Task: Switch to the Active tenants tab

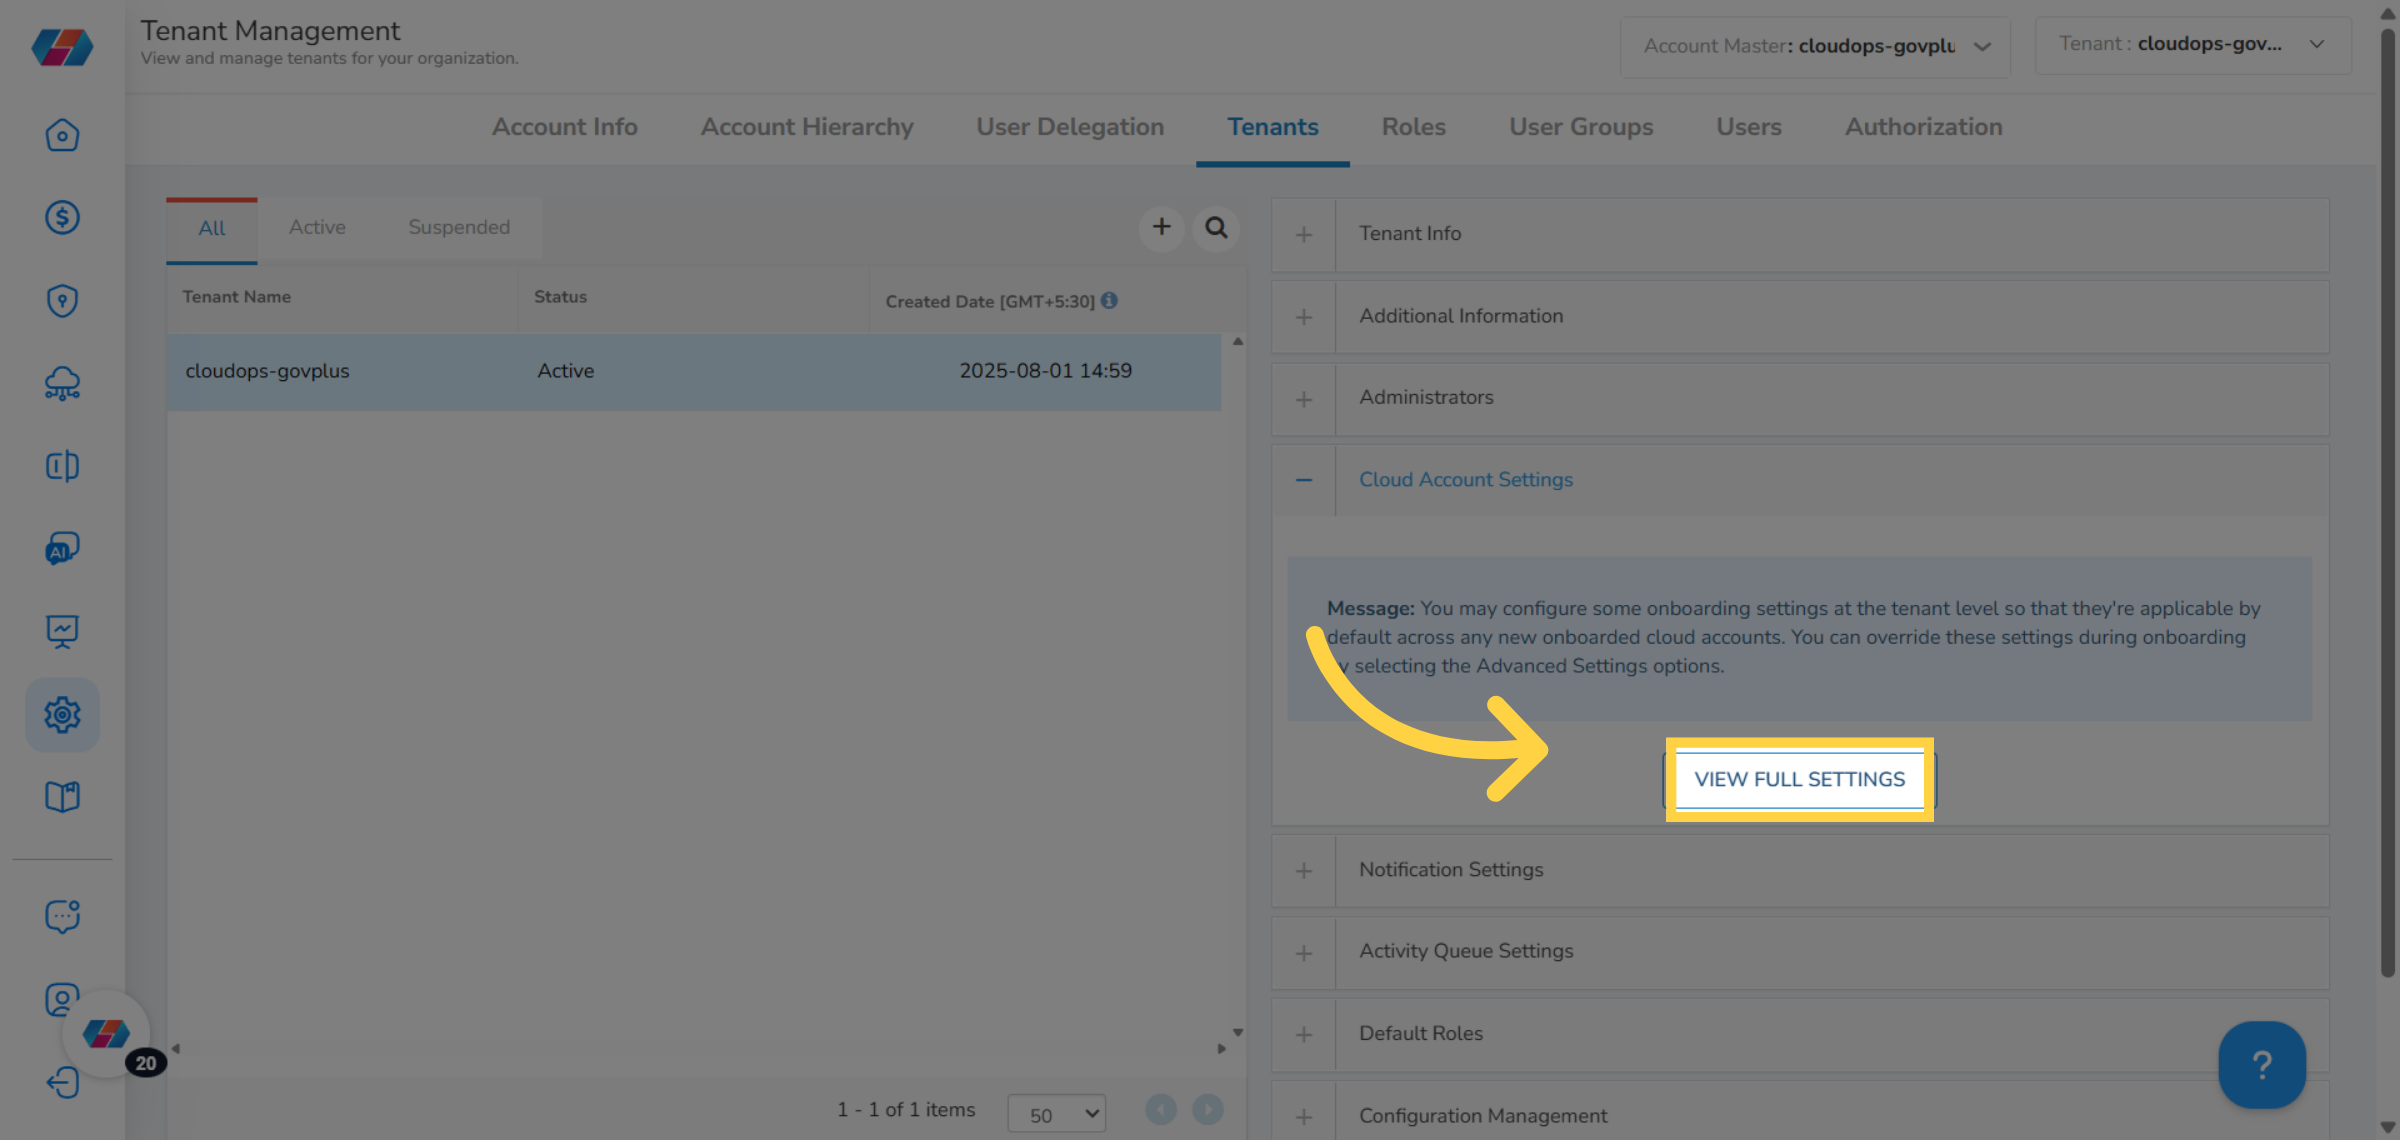Action: (317, 227)
